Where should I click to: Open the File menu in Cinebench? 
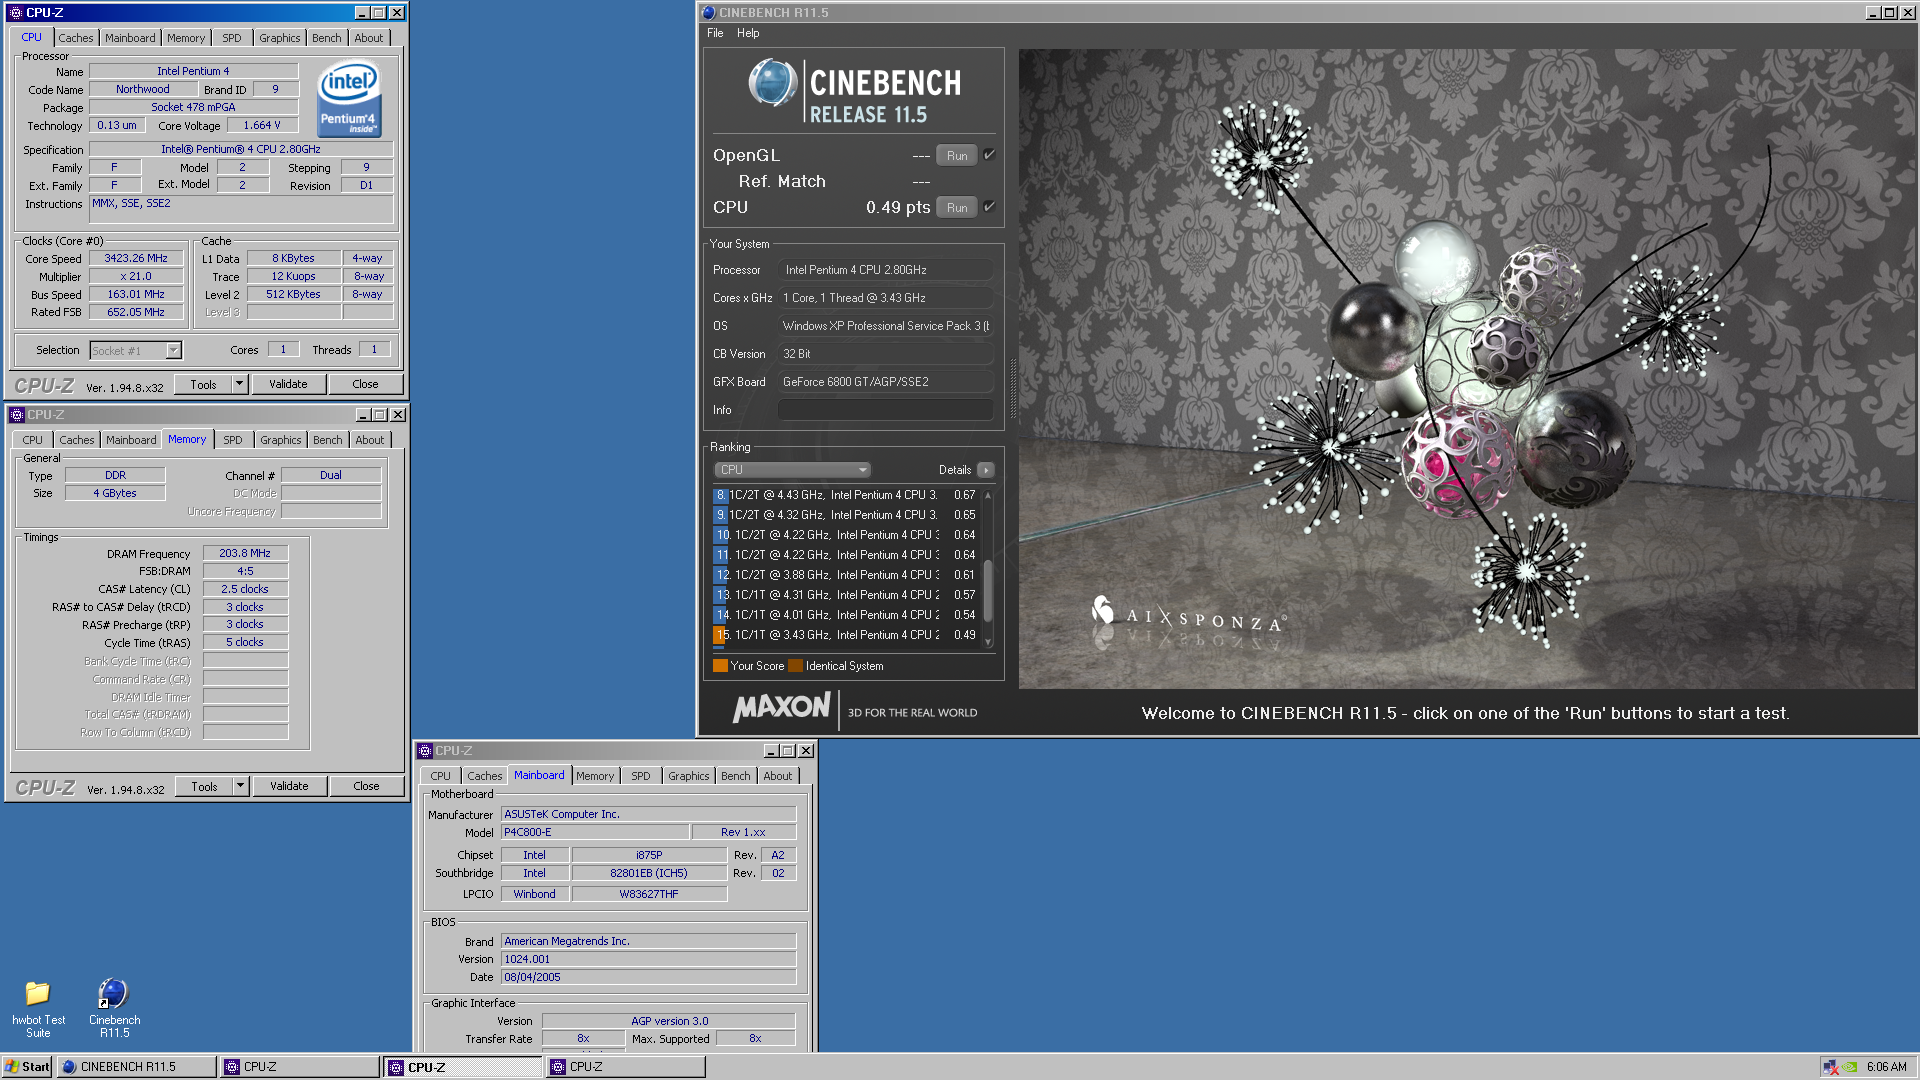[x=715, y=33]
